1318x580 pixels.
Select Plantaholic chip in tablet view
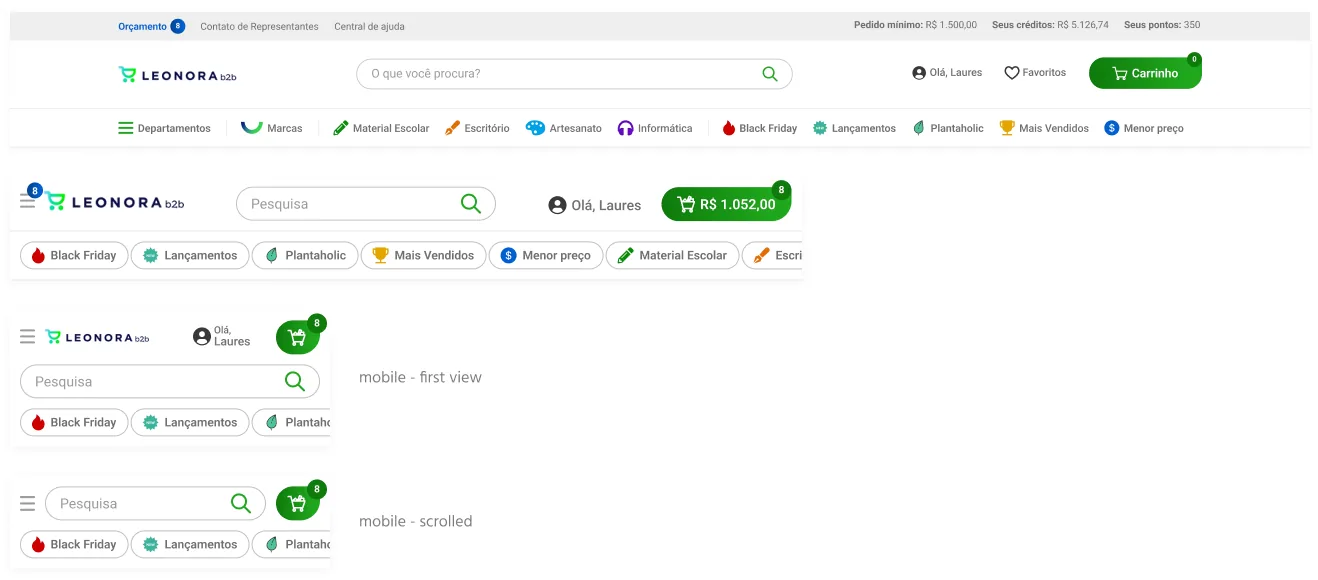coord(305,255)
